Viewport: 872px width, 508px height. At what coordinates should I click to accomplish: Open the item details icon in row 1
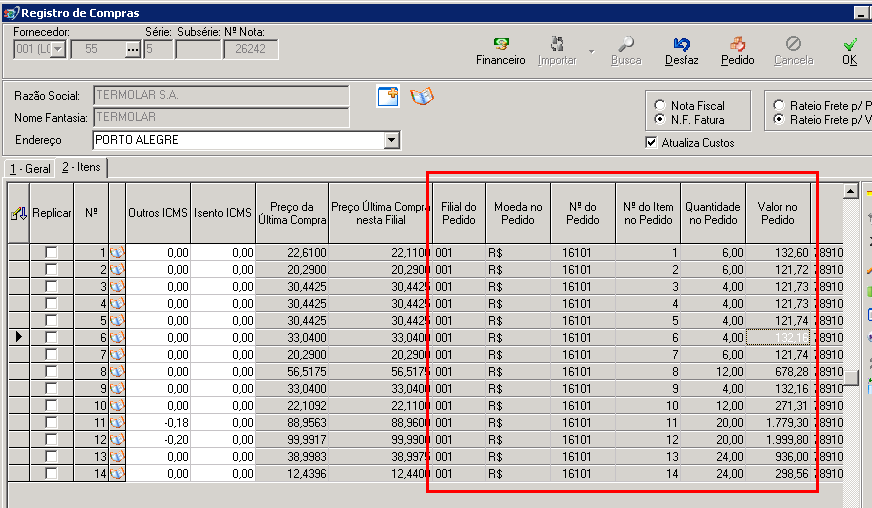117,253
